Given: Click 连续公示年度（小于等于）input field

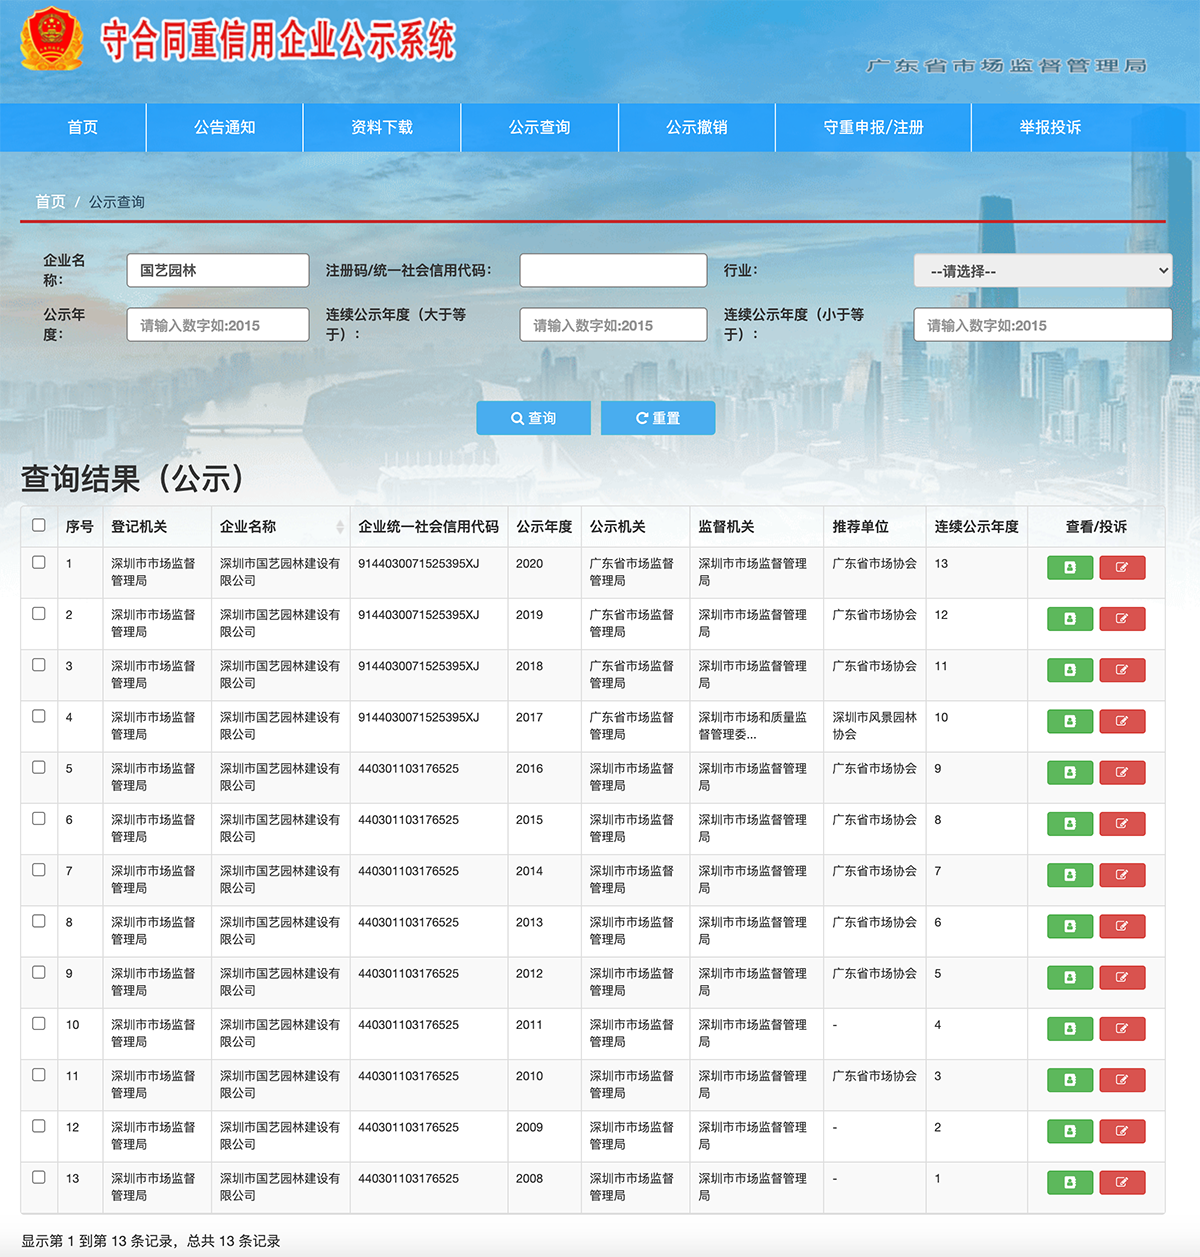Looking at the screenshot, I should pyautogui.click(x=1043, y=325).
